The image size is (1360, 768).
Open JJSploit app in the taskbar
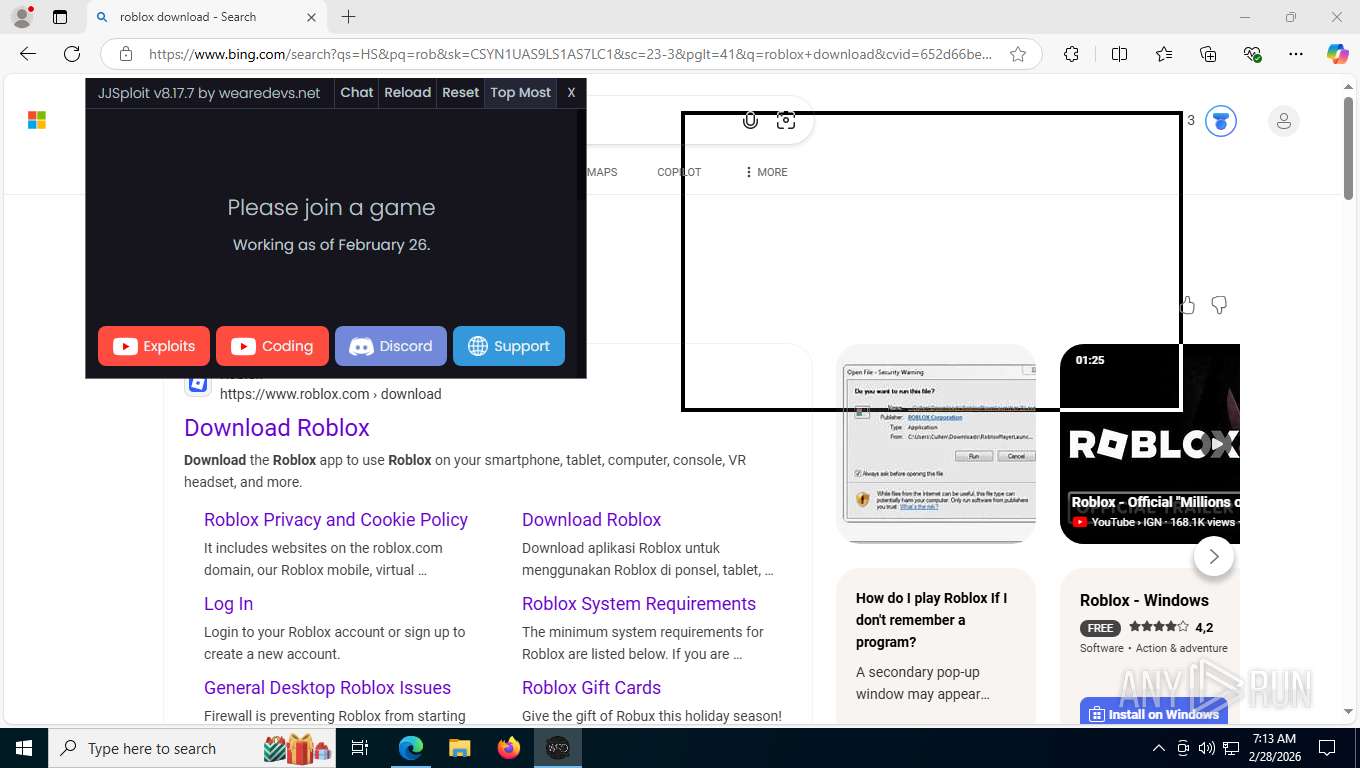558,748
